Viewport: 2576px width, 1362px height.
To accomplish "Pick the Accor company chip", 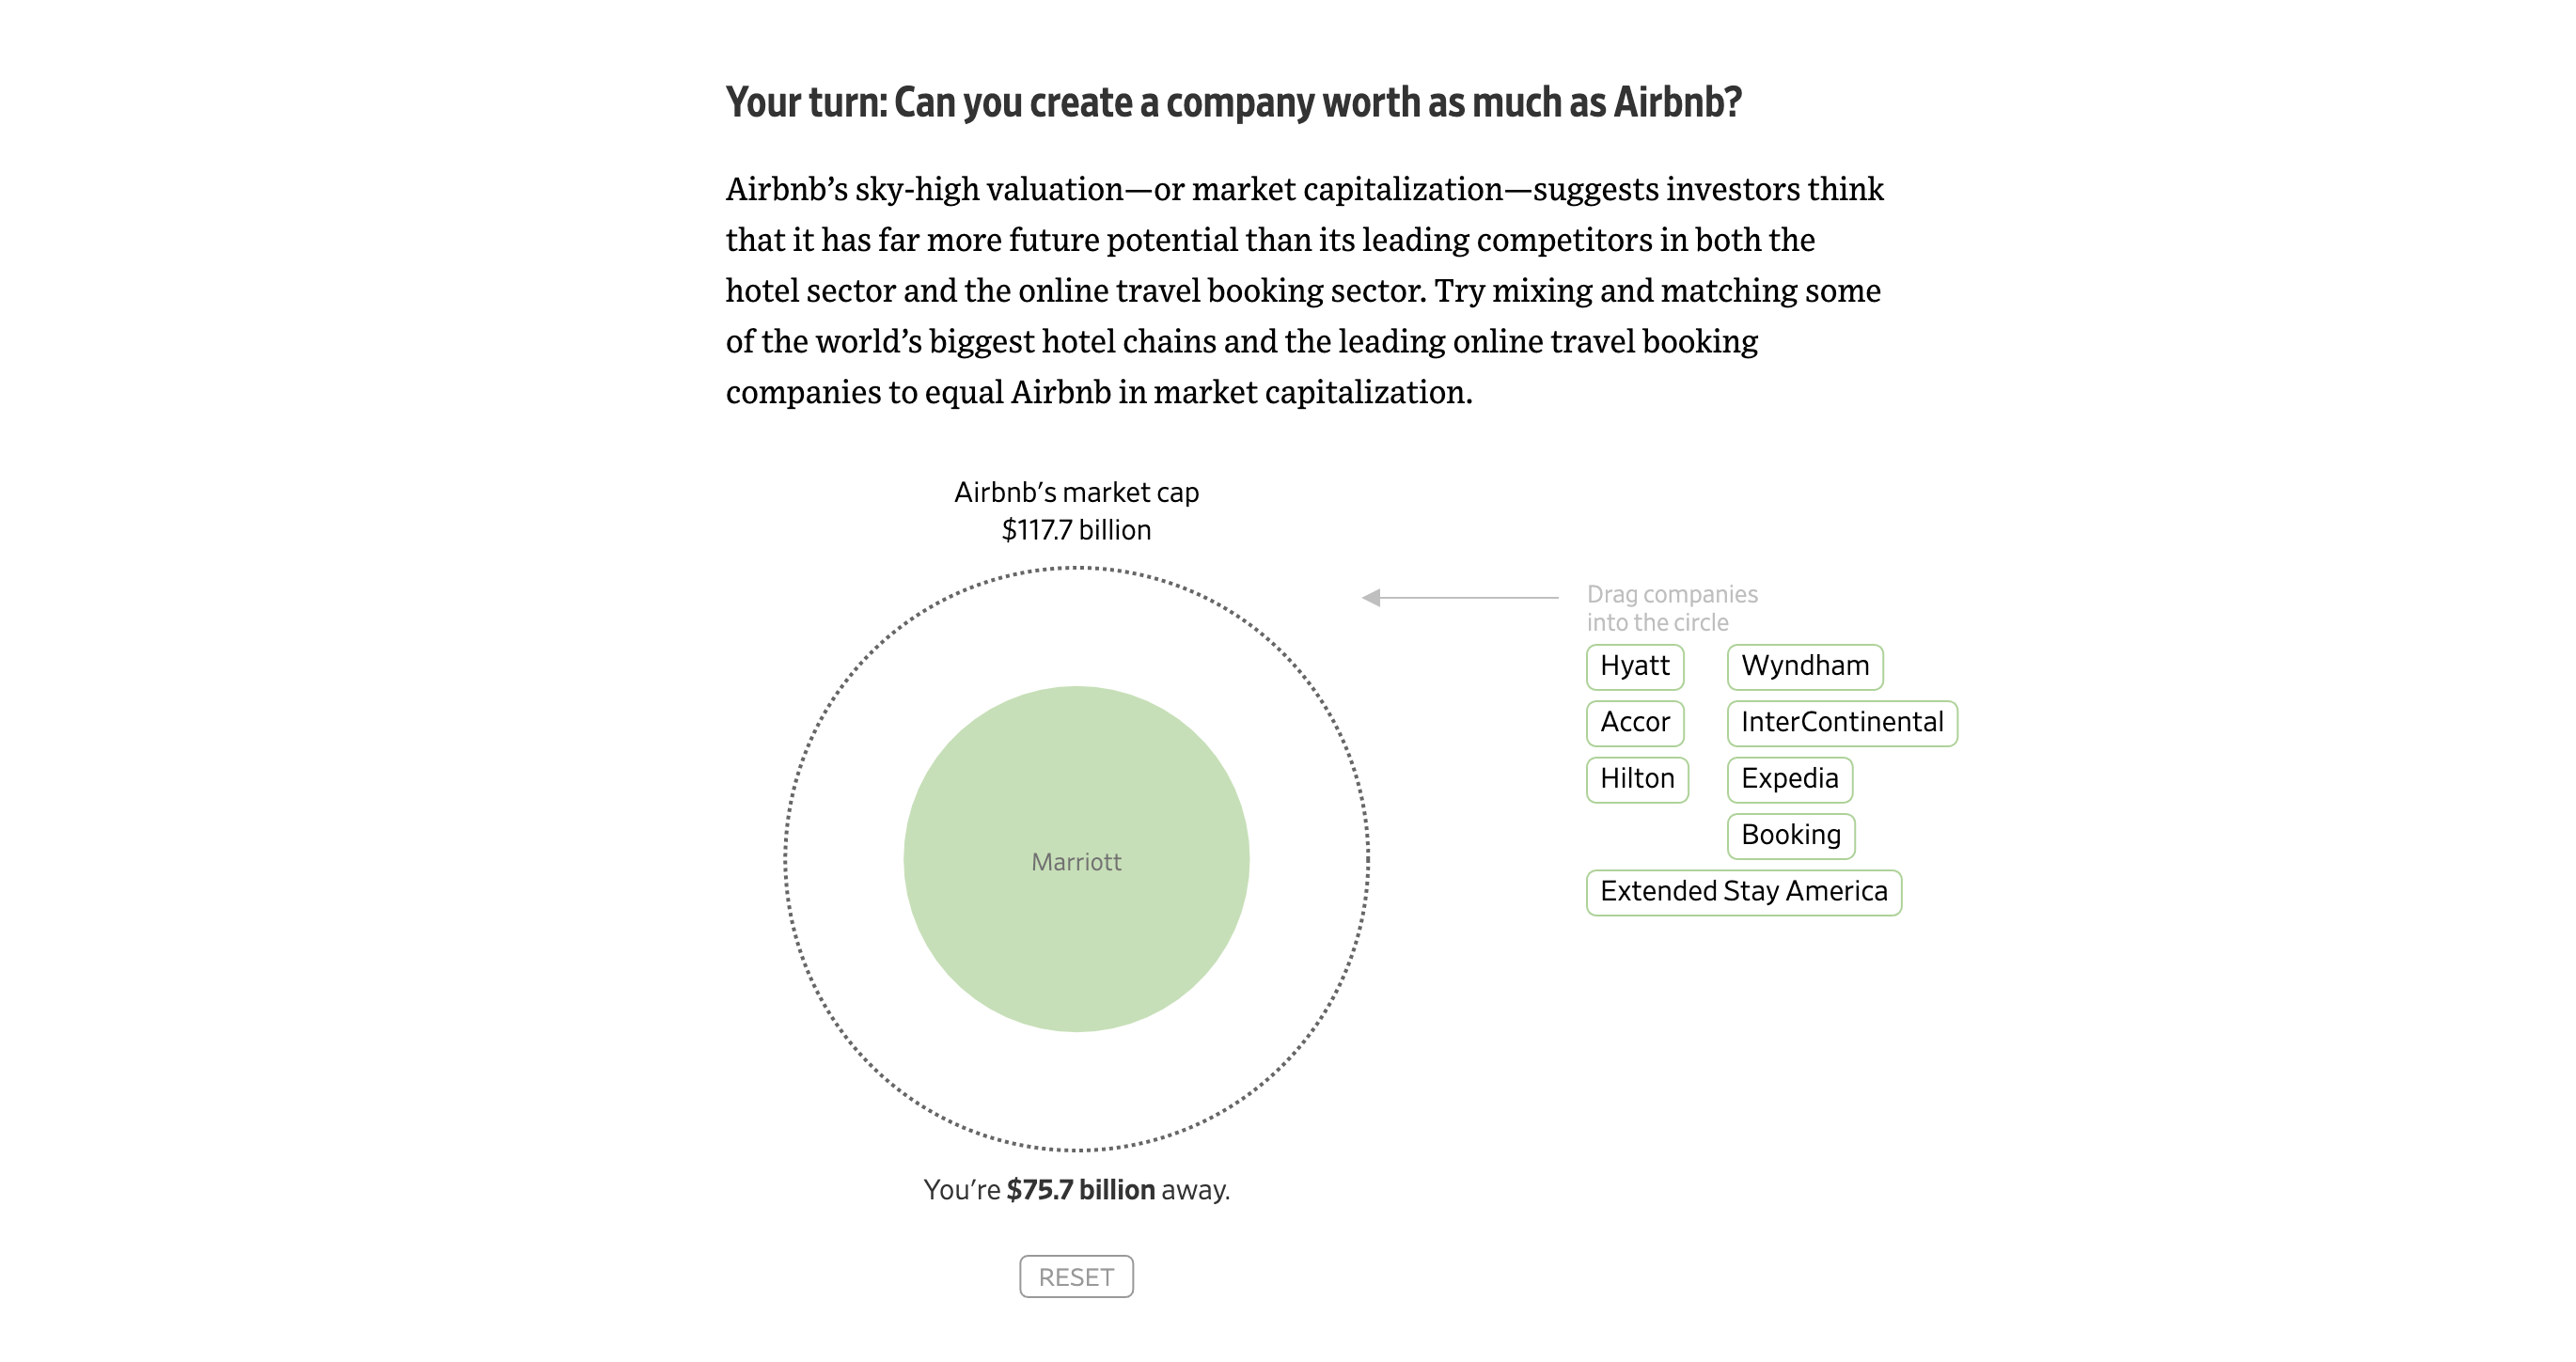I will coord(1634,722).
